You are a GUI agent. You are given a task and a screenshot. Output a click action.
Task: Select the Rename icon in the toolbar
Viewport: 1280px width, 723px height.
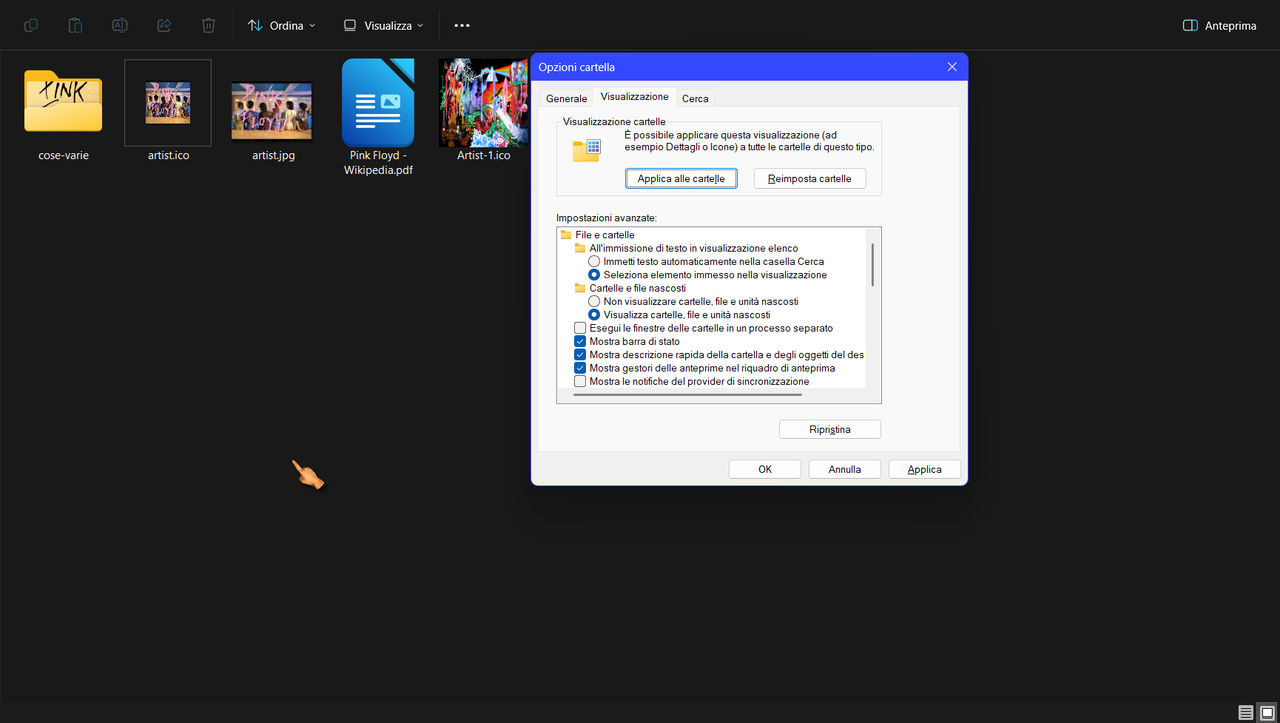(x=119, y=25)
